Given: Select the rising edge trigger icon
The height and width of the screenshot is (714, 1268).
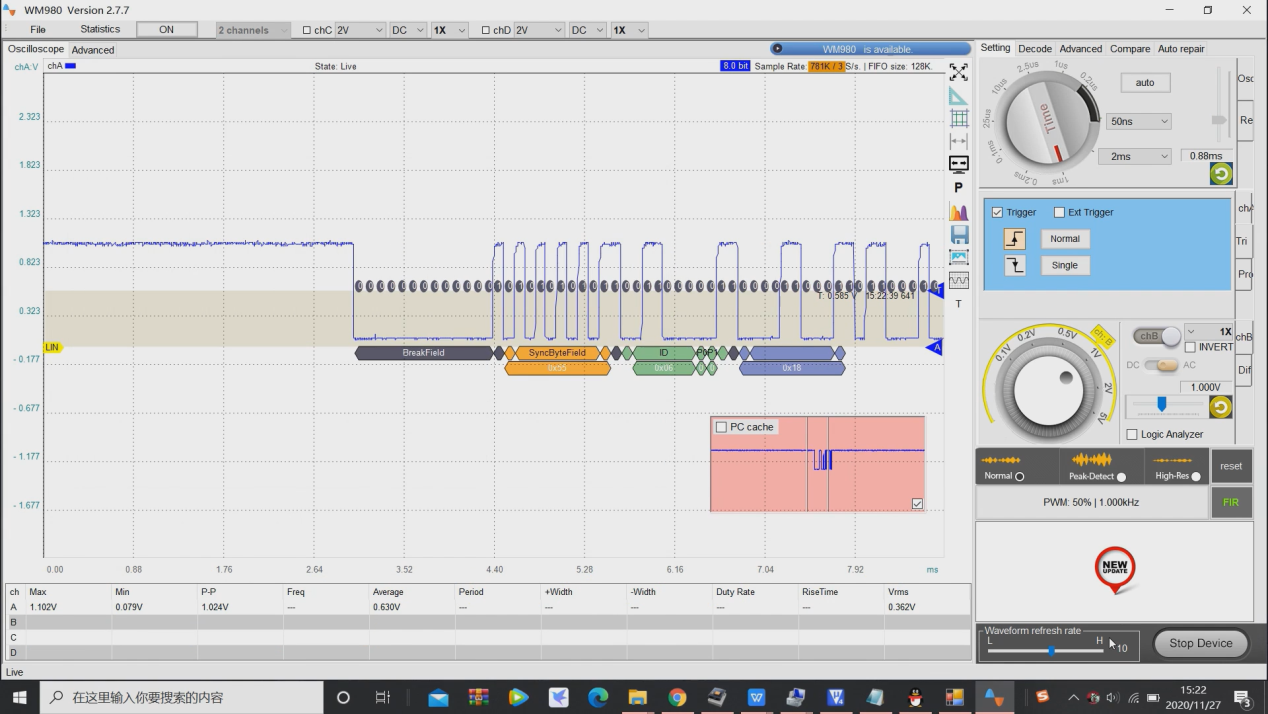Looking at the screenshot, I should (1014, 239).
